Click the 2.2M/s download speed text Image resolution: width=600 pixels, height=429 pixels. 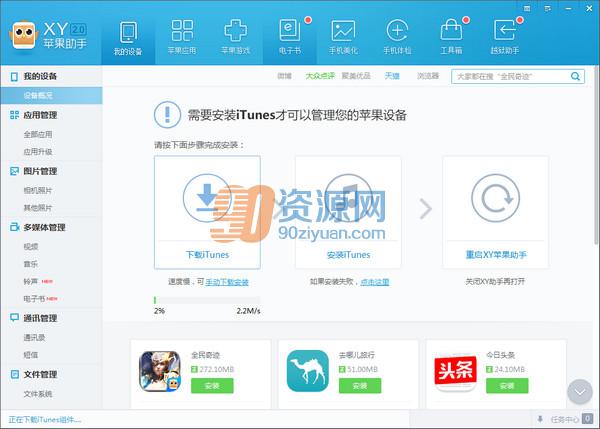click(248, 311)
